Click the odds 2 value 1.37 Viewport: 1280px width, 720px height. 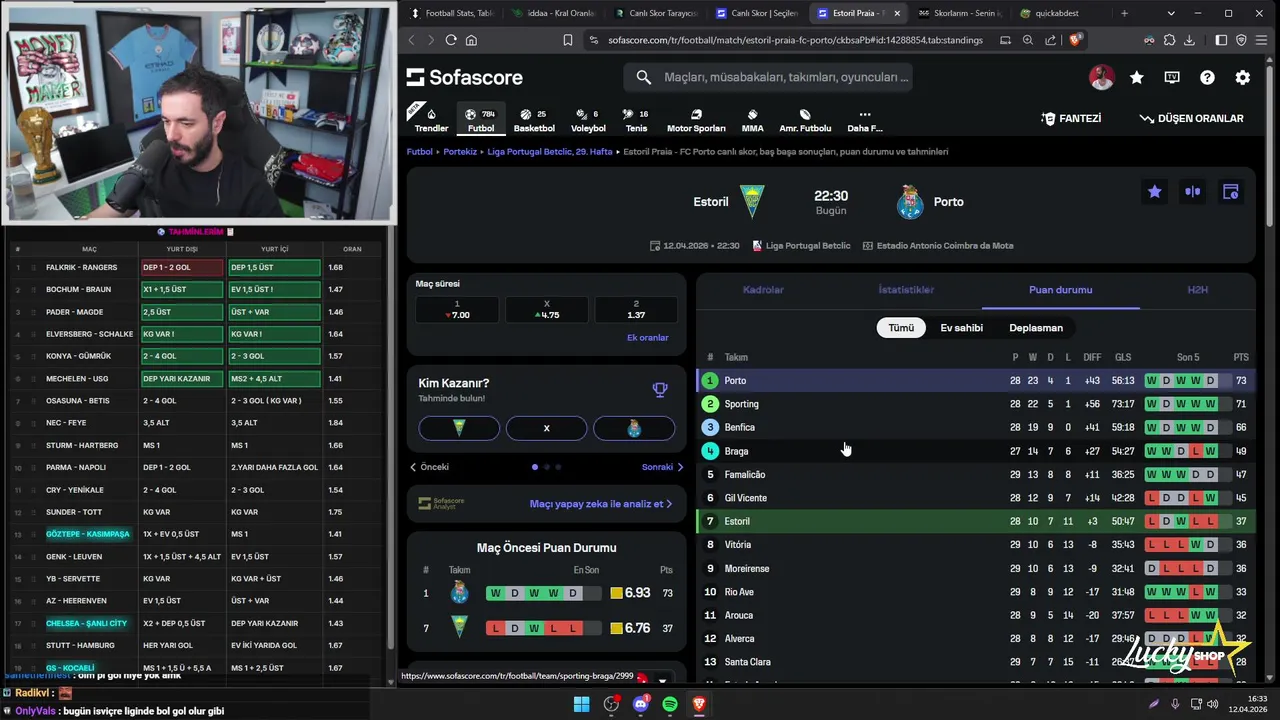pyautogui.click(x=636, y=310)
